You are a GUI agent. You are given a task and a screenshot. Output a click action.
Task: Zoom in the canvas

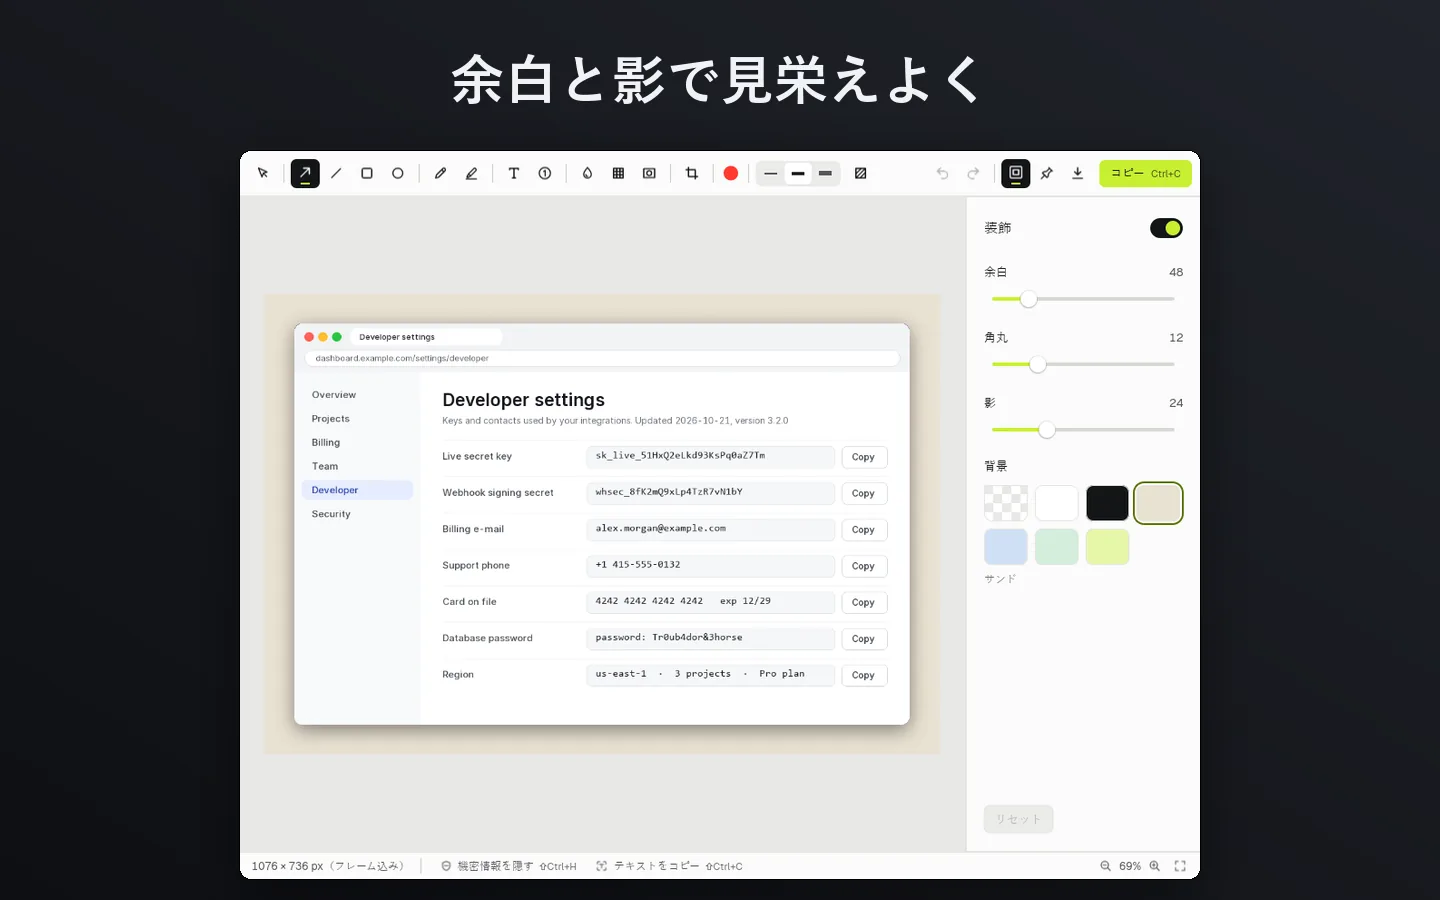tap(1155, 866)
